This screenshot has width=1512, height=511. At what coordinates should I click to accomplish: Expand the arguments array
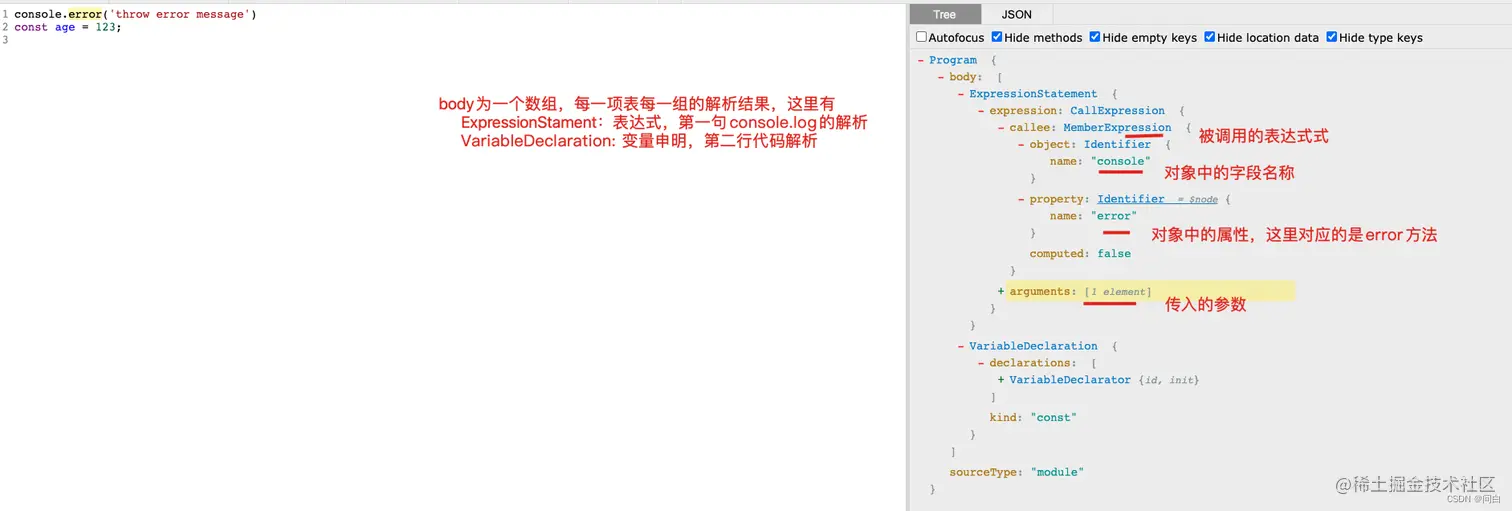(1000, 291)
